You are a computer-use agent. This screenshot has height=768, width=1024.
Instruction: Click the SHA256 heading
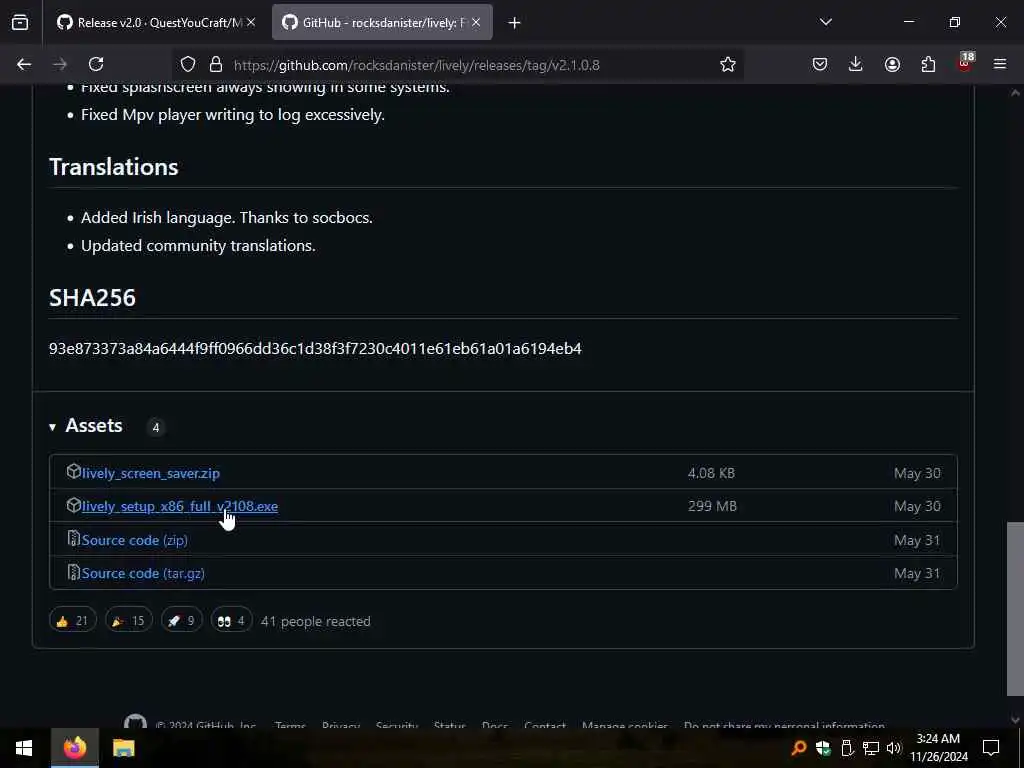[92, 298]
